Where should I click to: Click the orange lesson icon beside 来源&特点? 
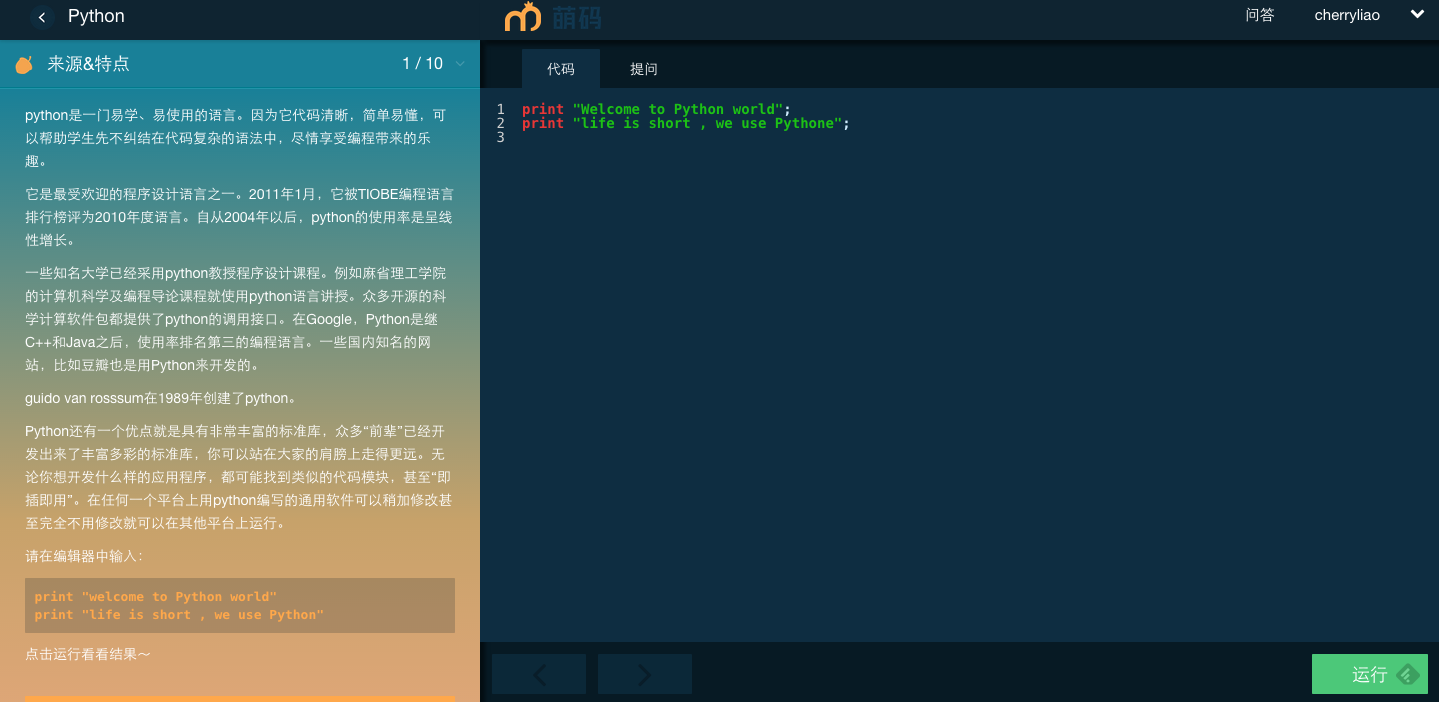24,65
